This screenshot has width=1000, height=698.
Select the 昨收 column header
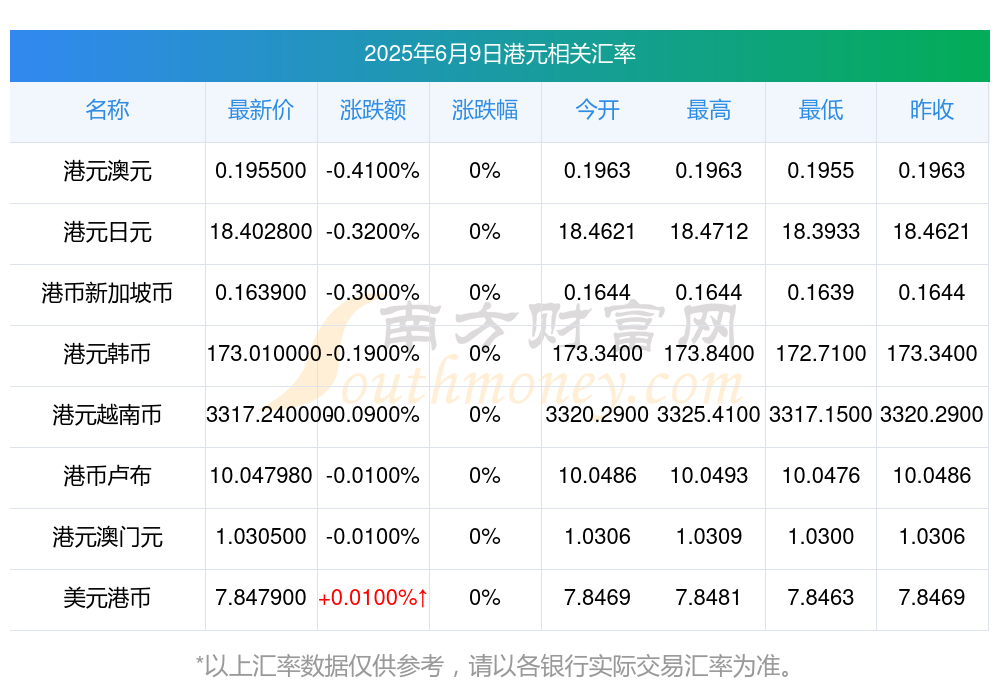[x=932, y=110]
